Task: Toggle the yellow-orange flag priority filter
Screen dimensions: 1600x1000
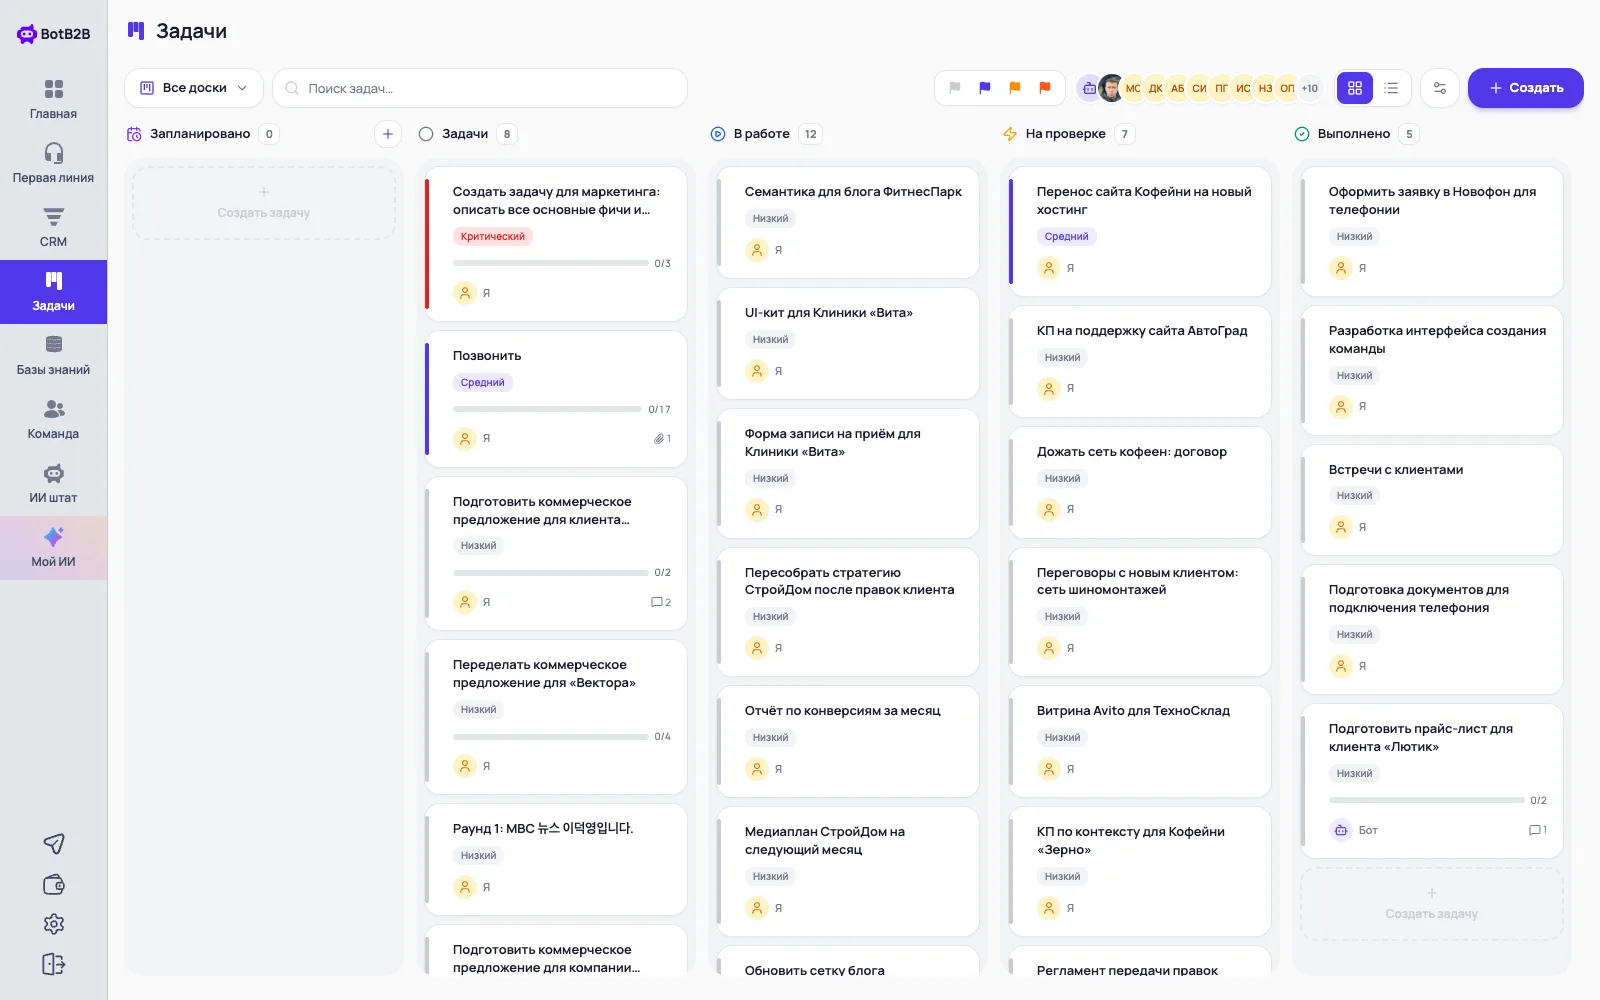Action: 1015,88
